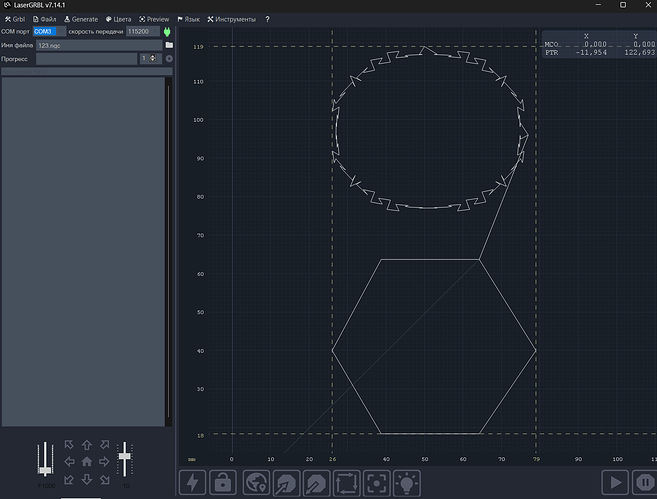Open the Файл menu
The height and width of the screenshot is (499, 657).
click(x=44, y=19)
